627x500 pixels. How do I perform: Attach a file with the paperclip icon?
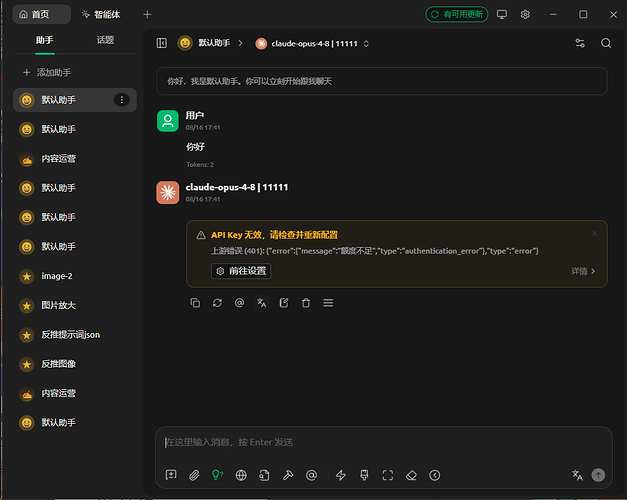[194, 475]
